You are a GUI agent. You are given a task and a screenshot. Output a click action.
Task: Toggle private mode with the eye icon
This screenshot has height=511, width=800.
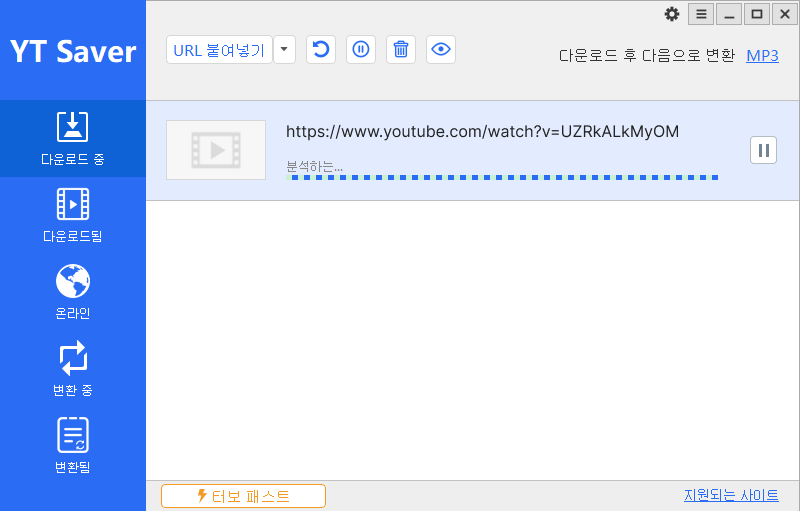point(441,50)
